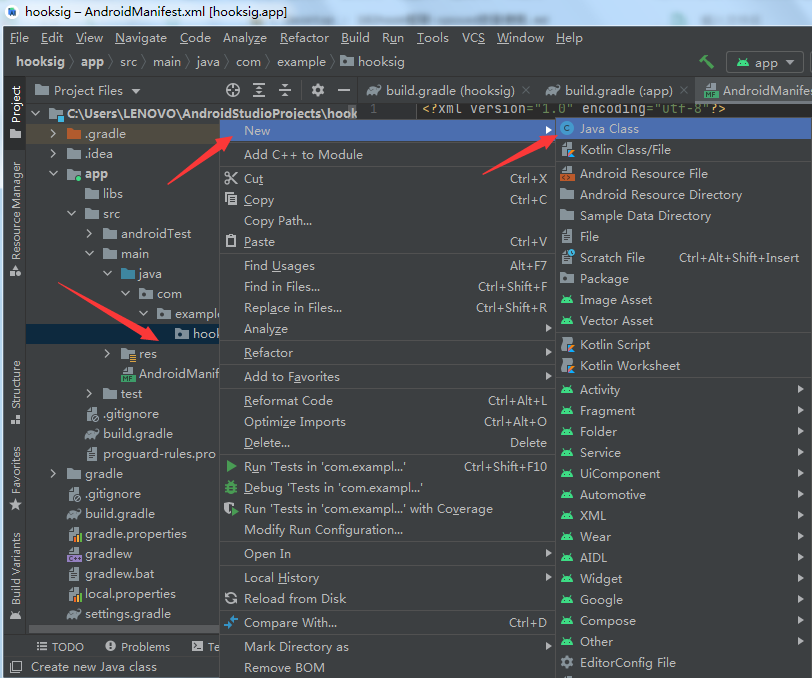Choose Java Class from New submenu
The image size is (812, 678).
(684, 128)
